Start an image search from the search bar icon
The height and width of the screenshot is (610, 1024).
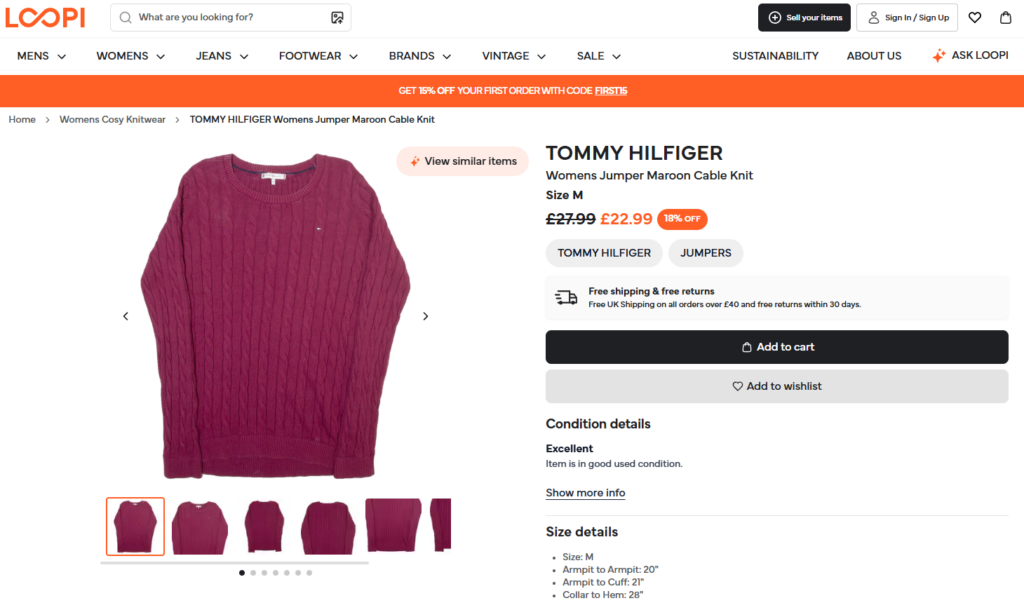[338, 17]
